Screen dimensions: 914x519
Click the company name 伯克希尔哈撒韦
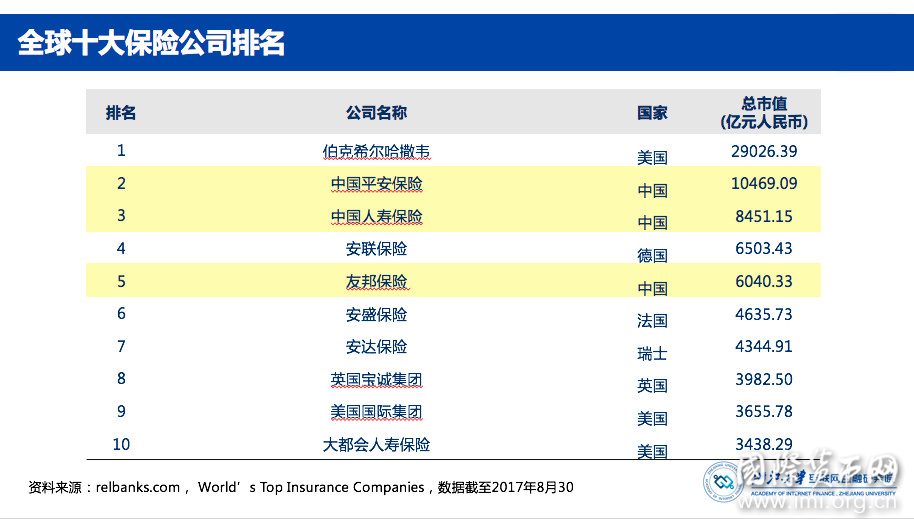[x=376, y=152]
